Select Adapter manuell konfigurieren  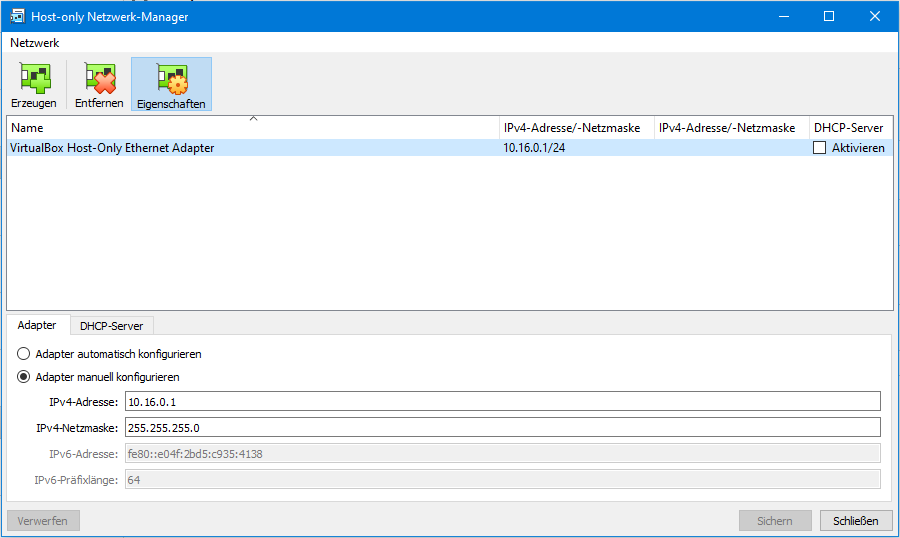pos(98,377)
